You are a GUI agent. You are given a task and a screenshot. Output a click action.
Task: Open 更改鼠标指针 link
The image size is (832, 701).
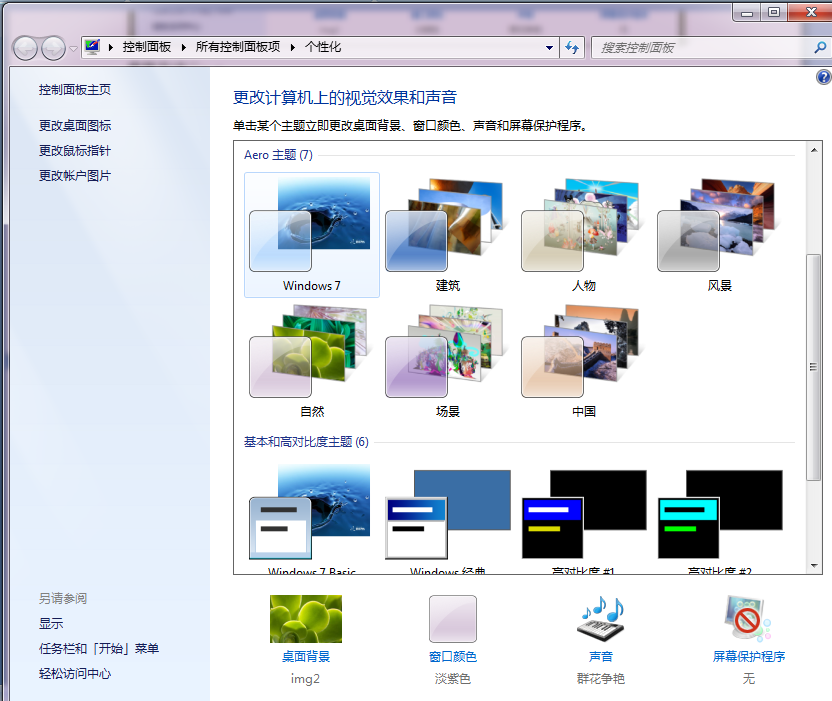click(x=75, y=151)
